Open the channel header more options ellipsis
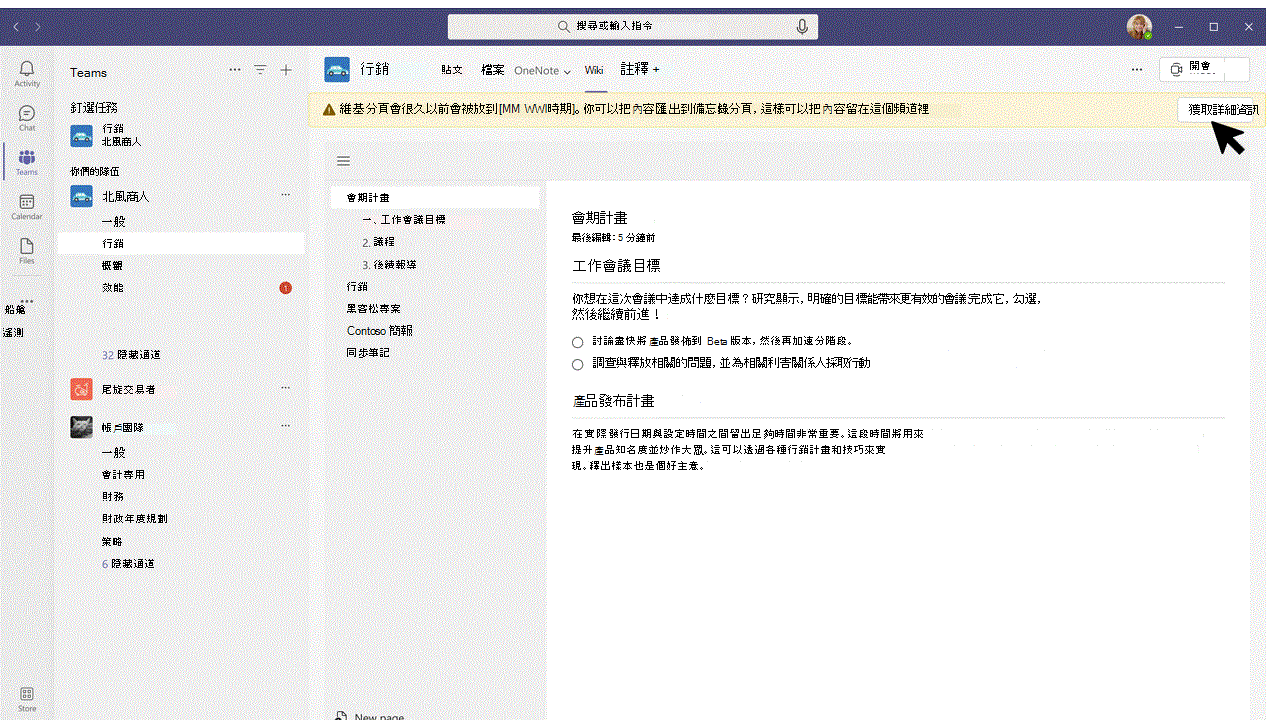 click(1137, 70)
